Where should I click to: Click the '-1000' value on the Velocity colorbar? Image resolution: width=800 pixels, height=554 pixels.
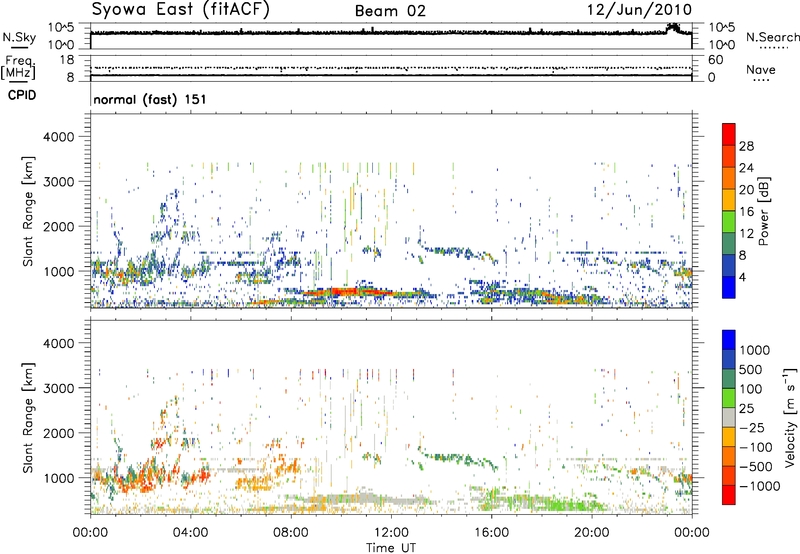click(760, 486)
